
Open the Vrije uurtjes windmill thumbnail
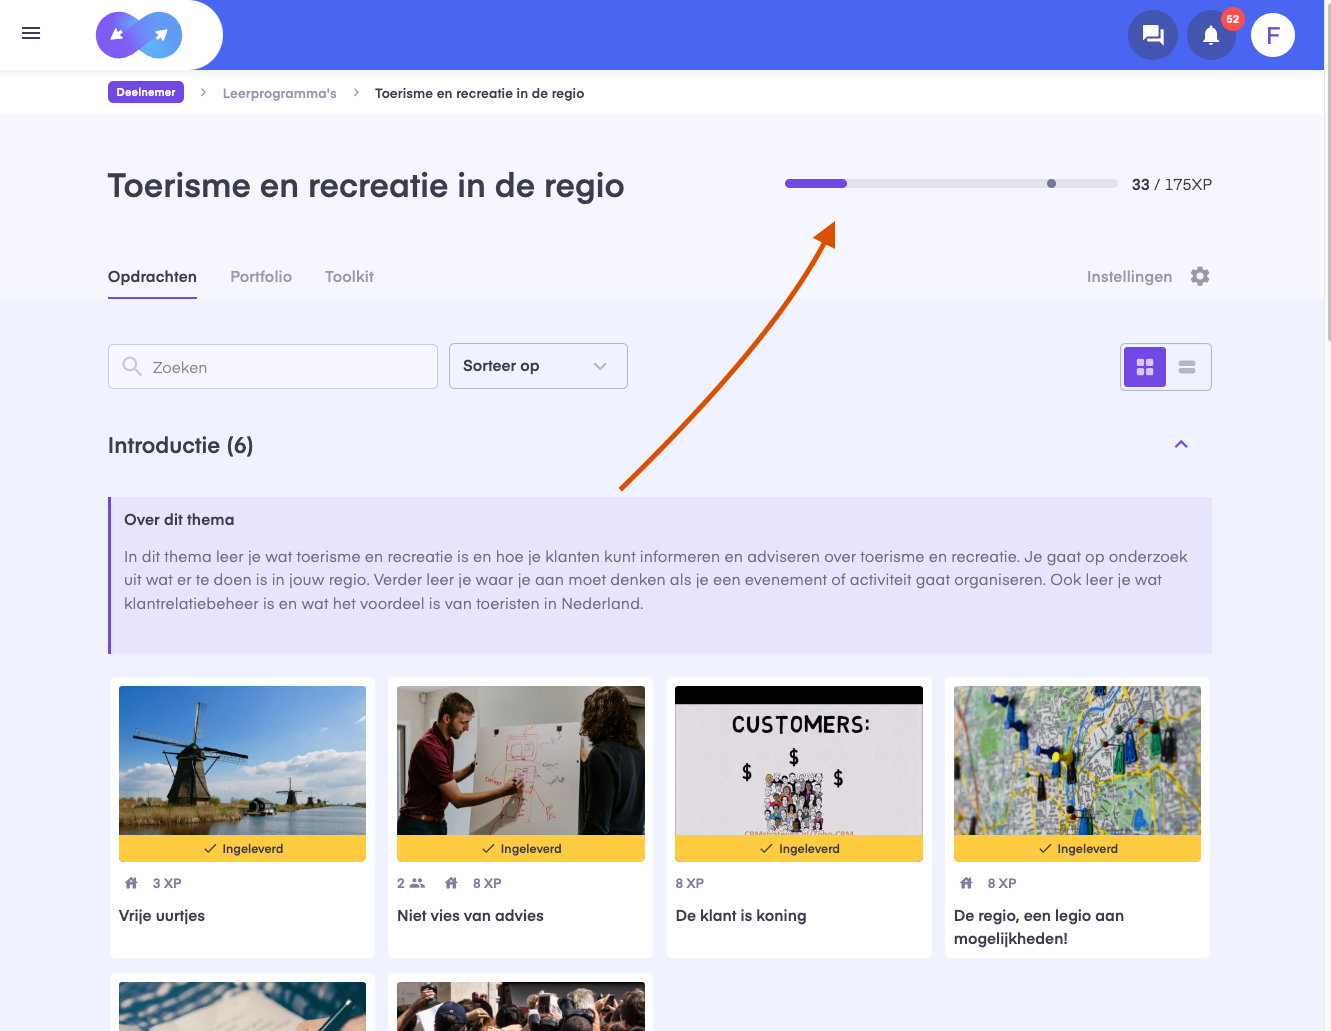(242, 760)
